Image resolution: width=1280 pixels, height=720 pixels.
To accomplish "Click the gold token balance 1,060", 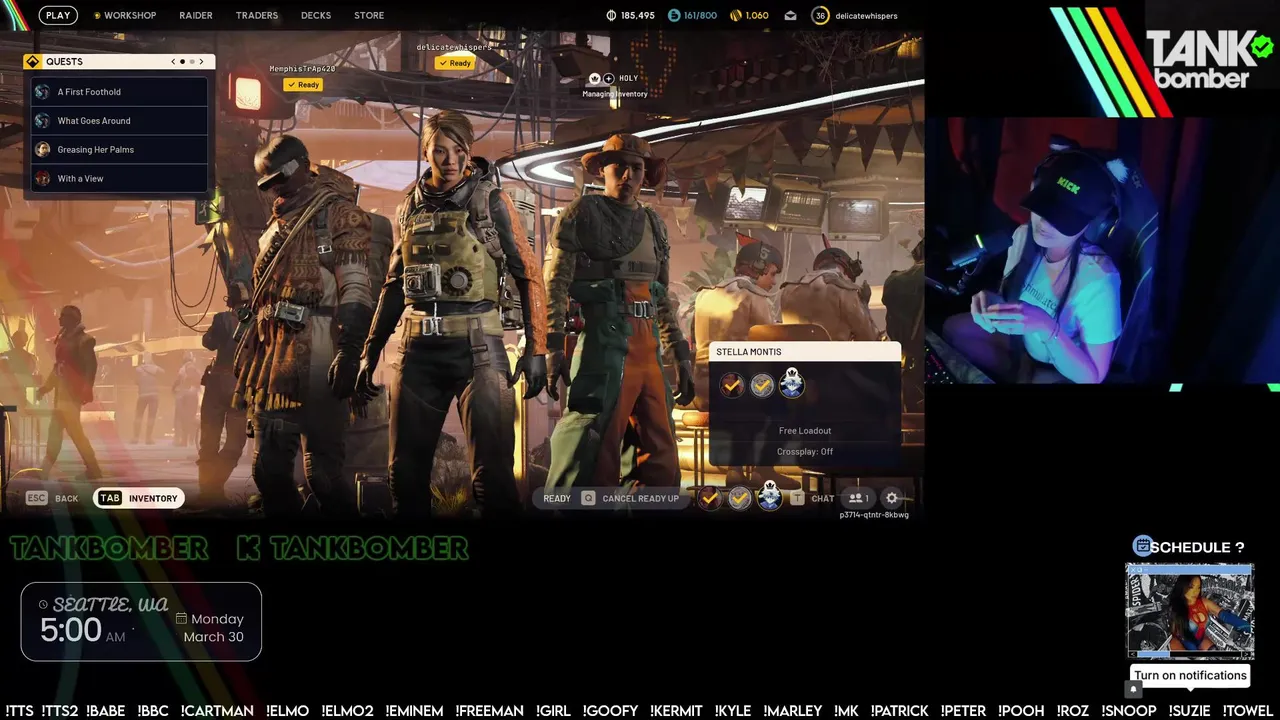I will 749,15.
